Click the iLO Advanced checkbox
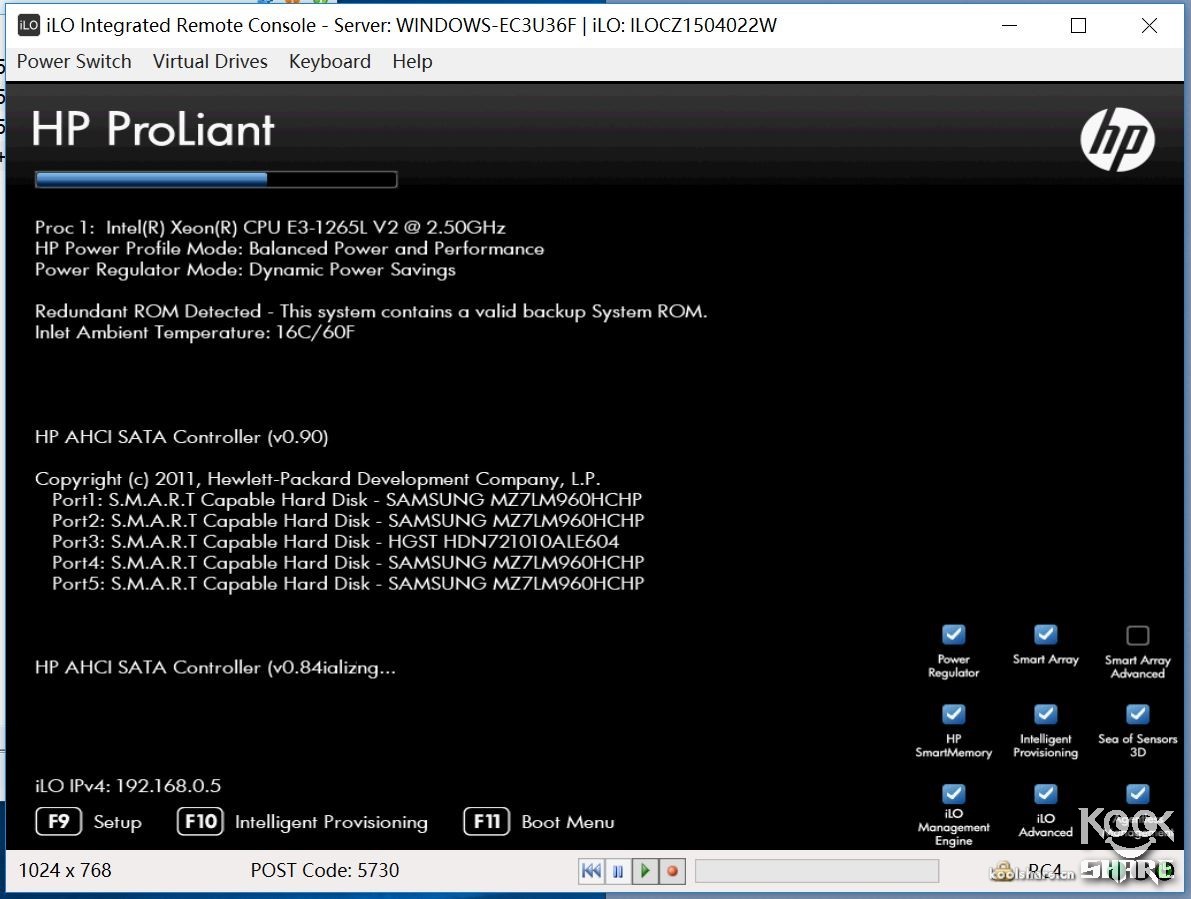Image resolution: width=1191 pixels, height=899 pixels. pos(1045,793)
